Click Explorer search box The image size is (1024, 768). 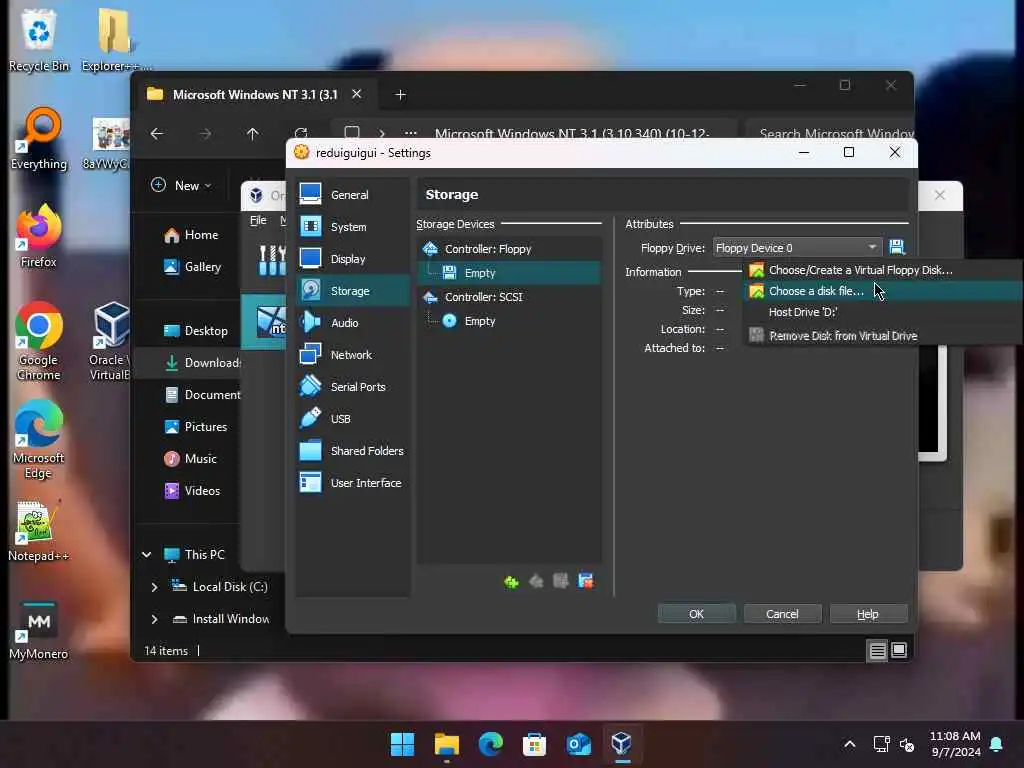829,133
